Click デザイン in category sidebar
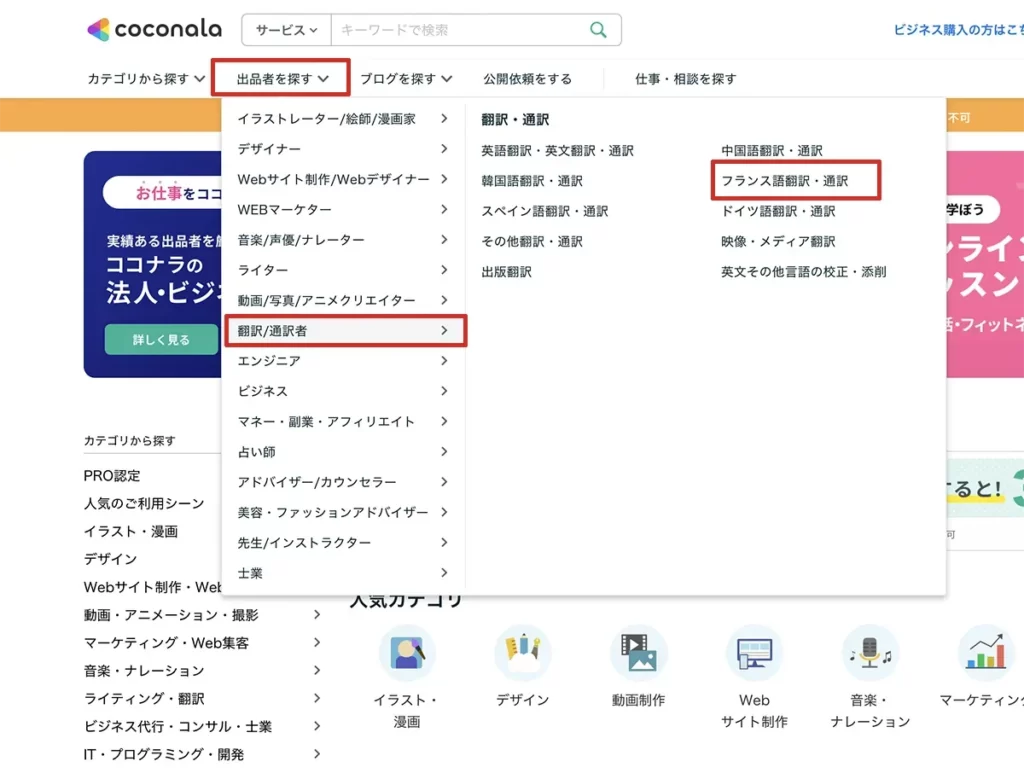Screen dimensions: 1024x773 tap(110, 559)
